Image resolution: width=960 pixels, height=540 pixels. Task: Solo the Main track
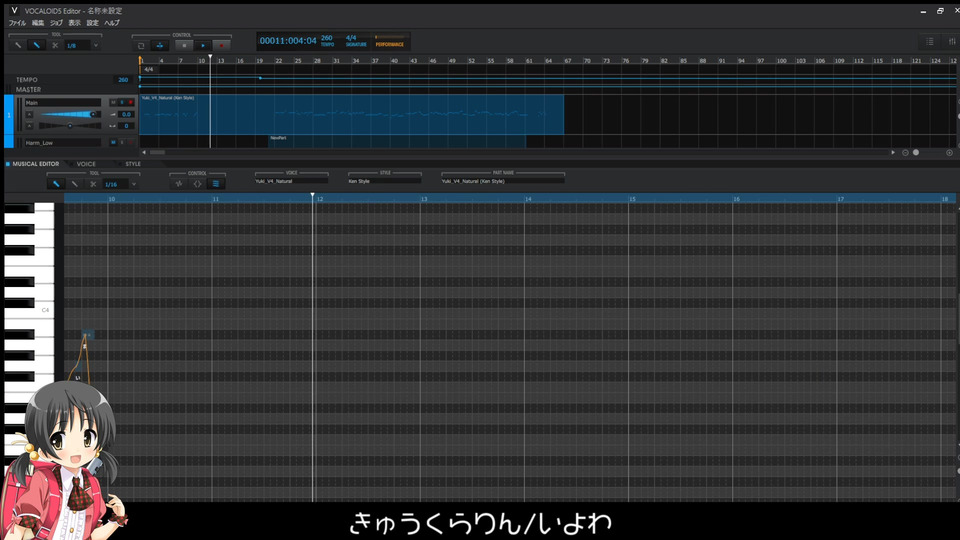click(122, 102)
